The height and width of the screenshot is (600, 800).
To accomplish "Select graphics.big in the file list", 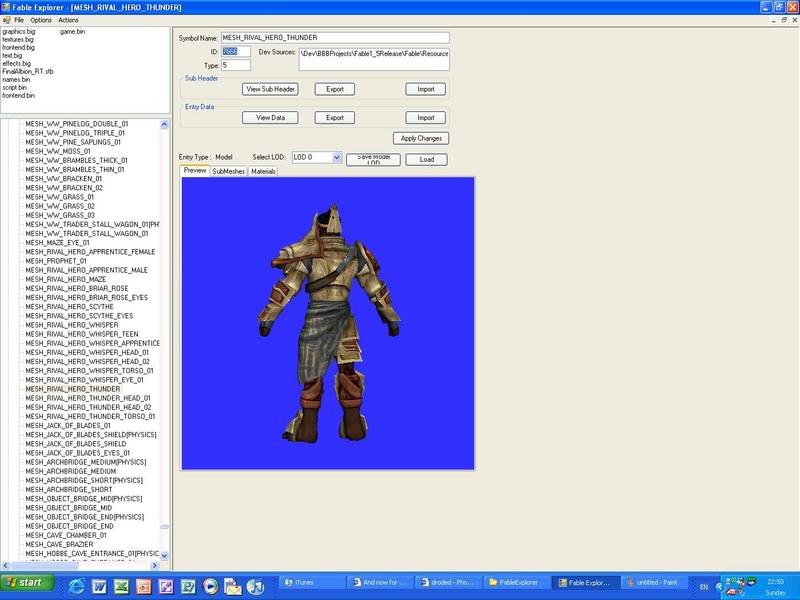I will click(19, 32).
